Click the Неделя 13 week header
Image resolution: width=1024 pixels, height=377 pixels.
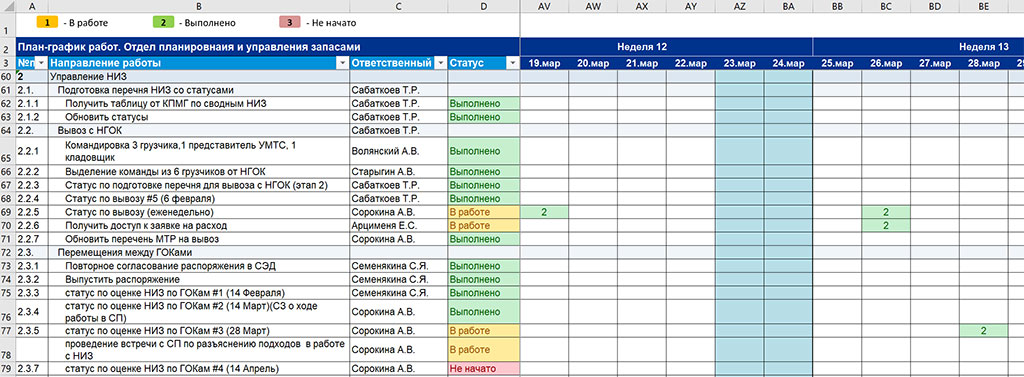tap(918, 47)
